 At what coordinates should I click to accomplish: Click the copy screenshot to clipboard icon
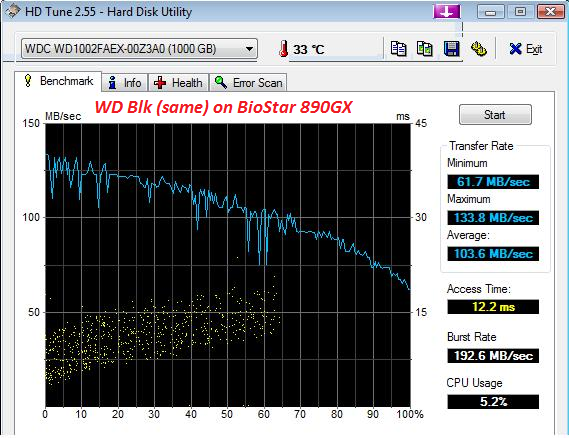pos(424,49)
